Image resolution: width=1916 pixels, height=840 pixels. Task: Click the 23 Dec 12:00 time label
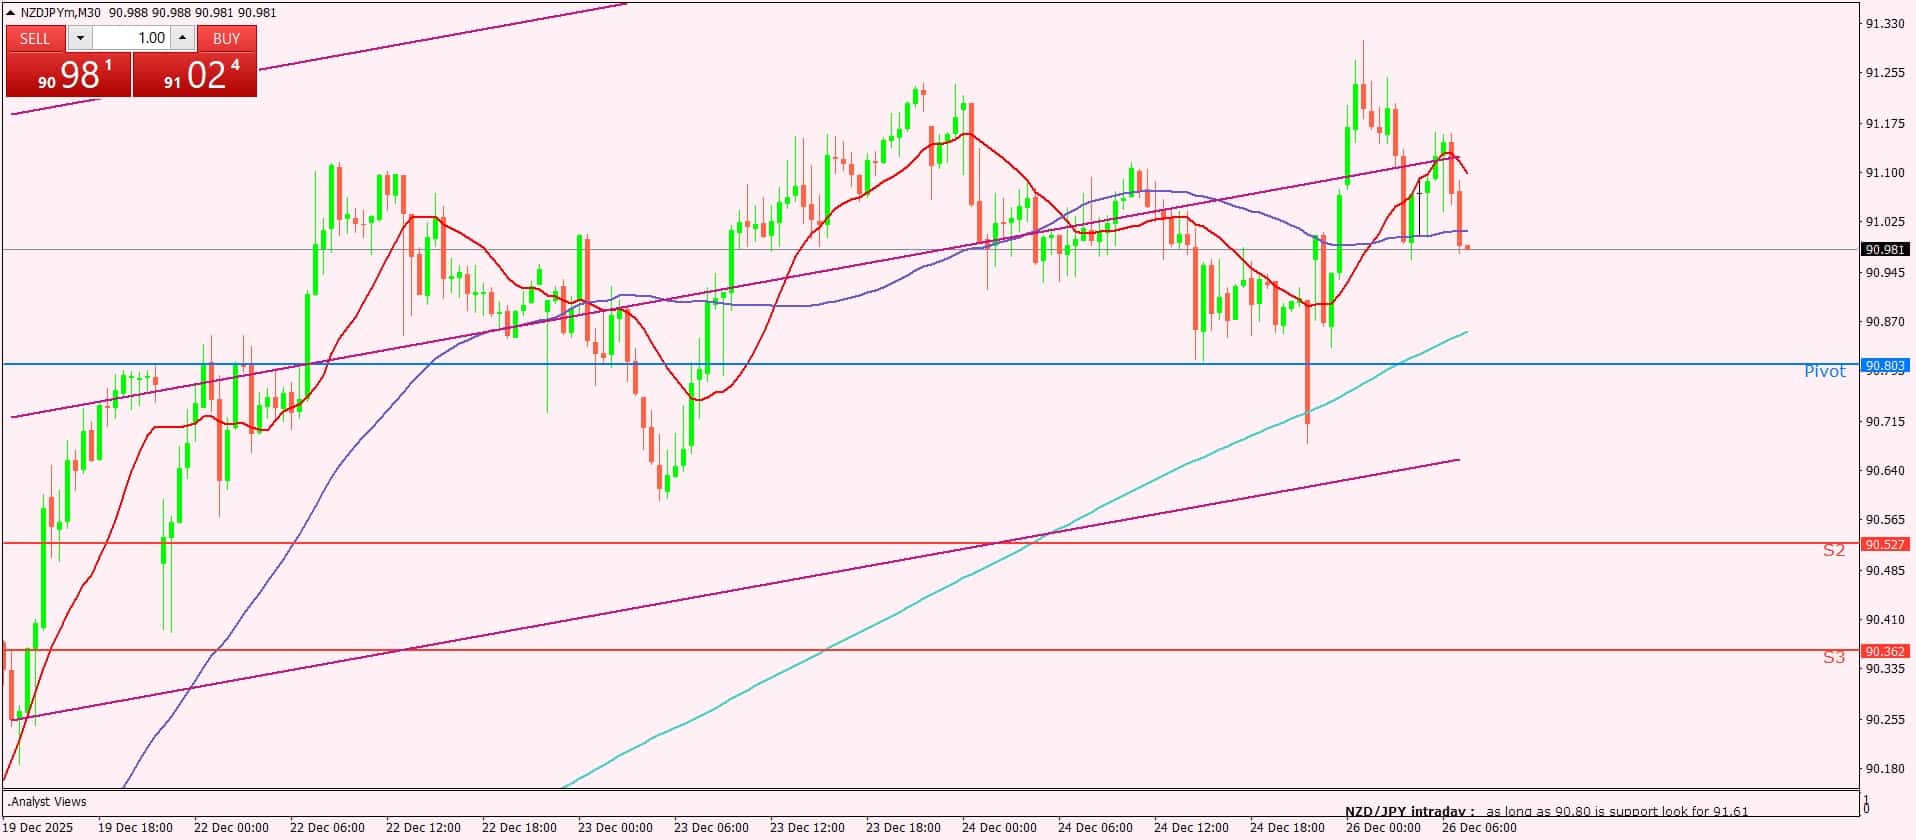tap(806, 827)
